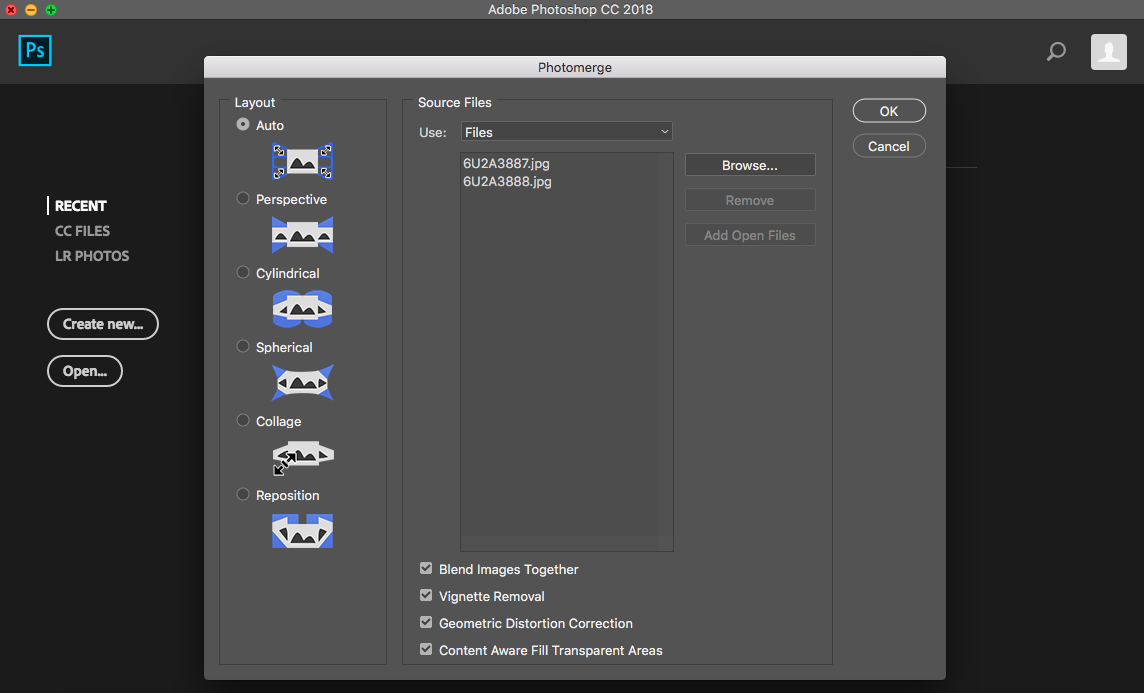Open the search magnifier icon

click(x=1056, y=52)
